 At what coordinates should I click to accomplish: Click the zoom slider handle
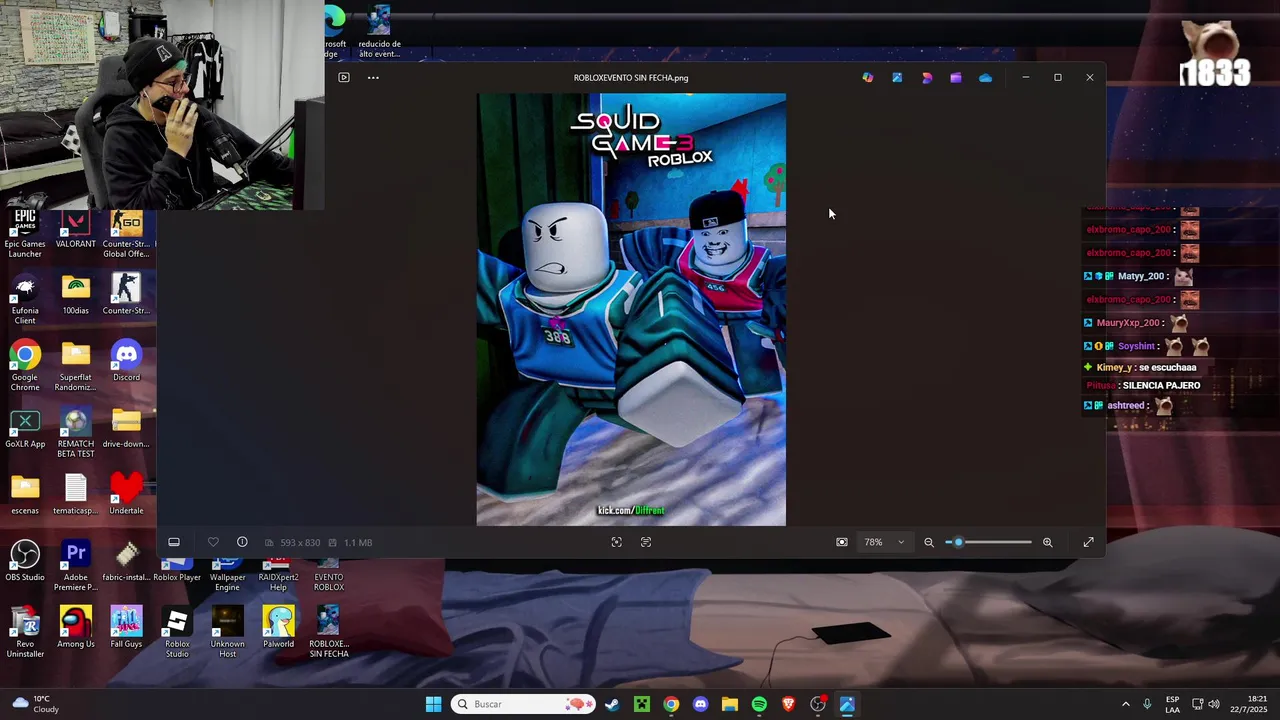[958, 542]
